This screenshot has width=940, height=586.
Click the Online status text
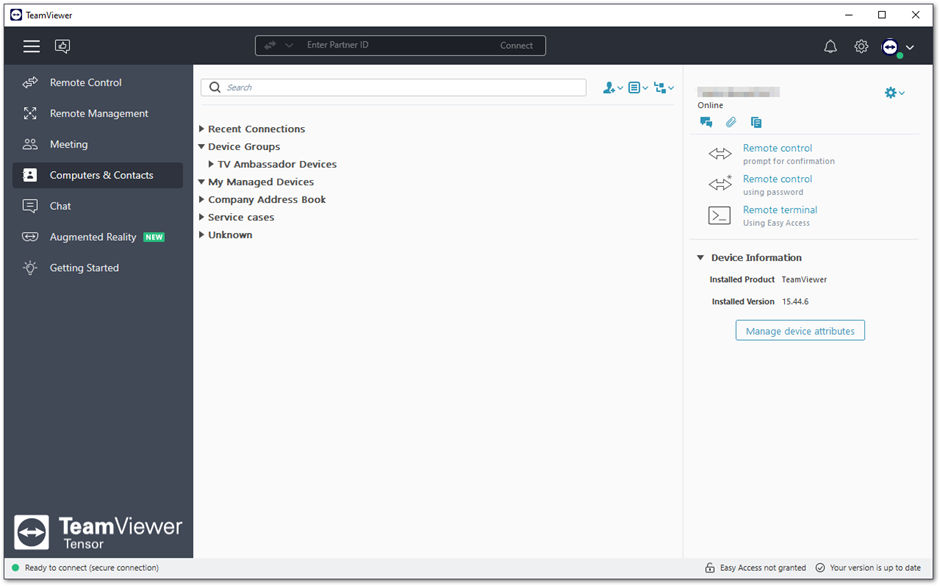[710, 106]
